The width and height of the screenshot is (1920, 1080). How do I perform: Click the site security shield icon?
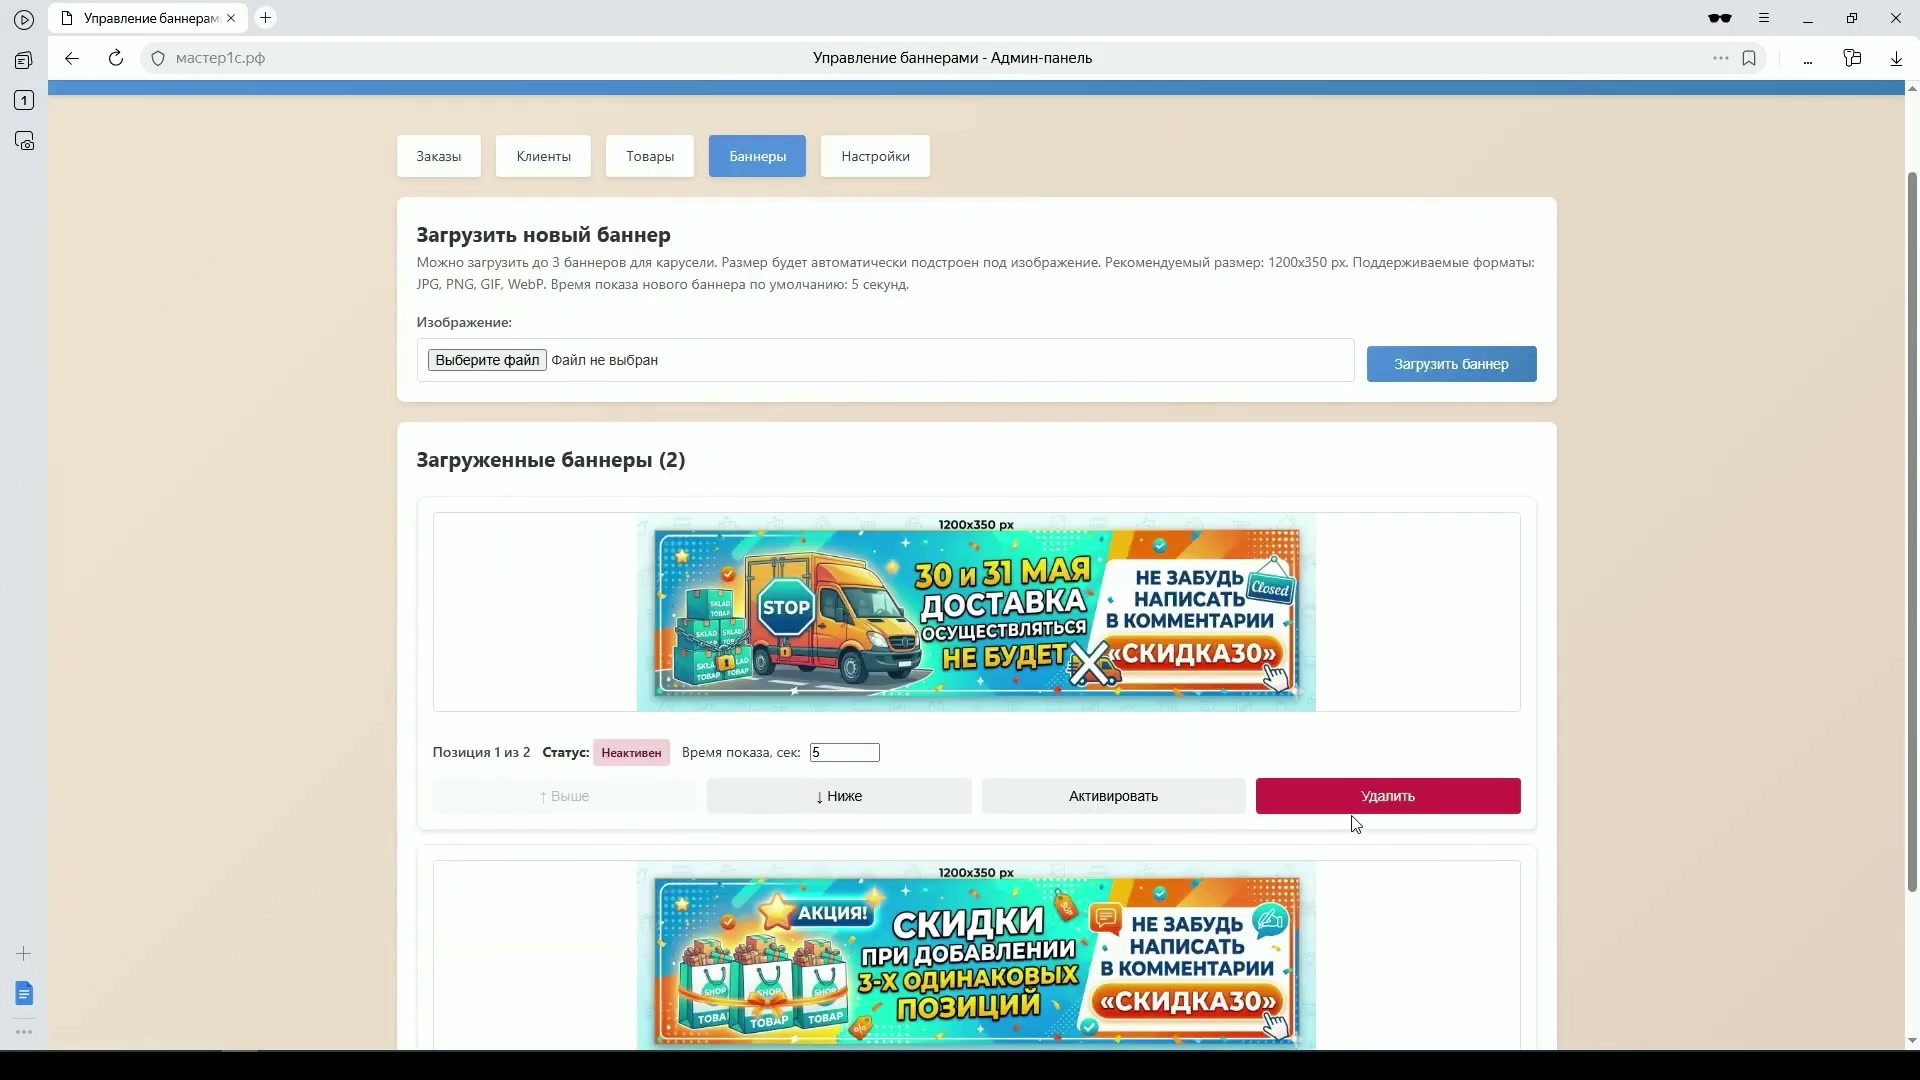pos(158,58)
